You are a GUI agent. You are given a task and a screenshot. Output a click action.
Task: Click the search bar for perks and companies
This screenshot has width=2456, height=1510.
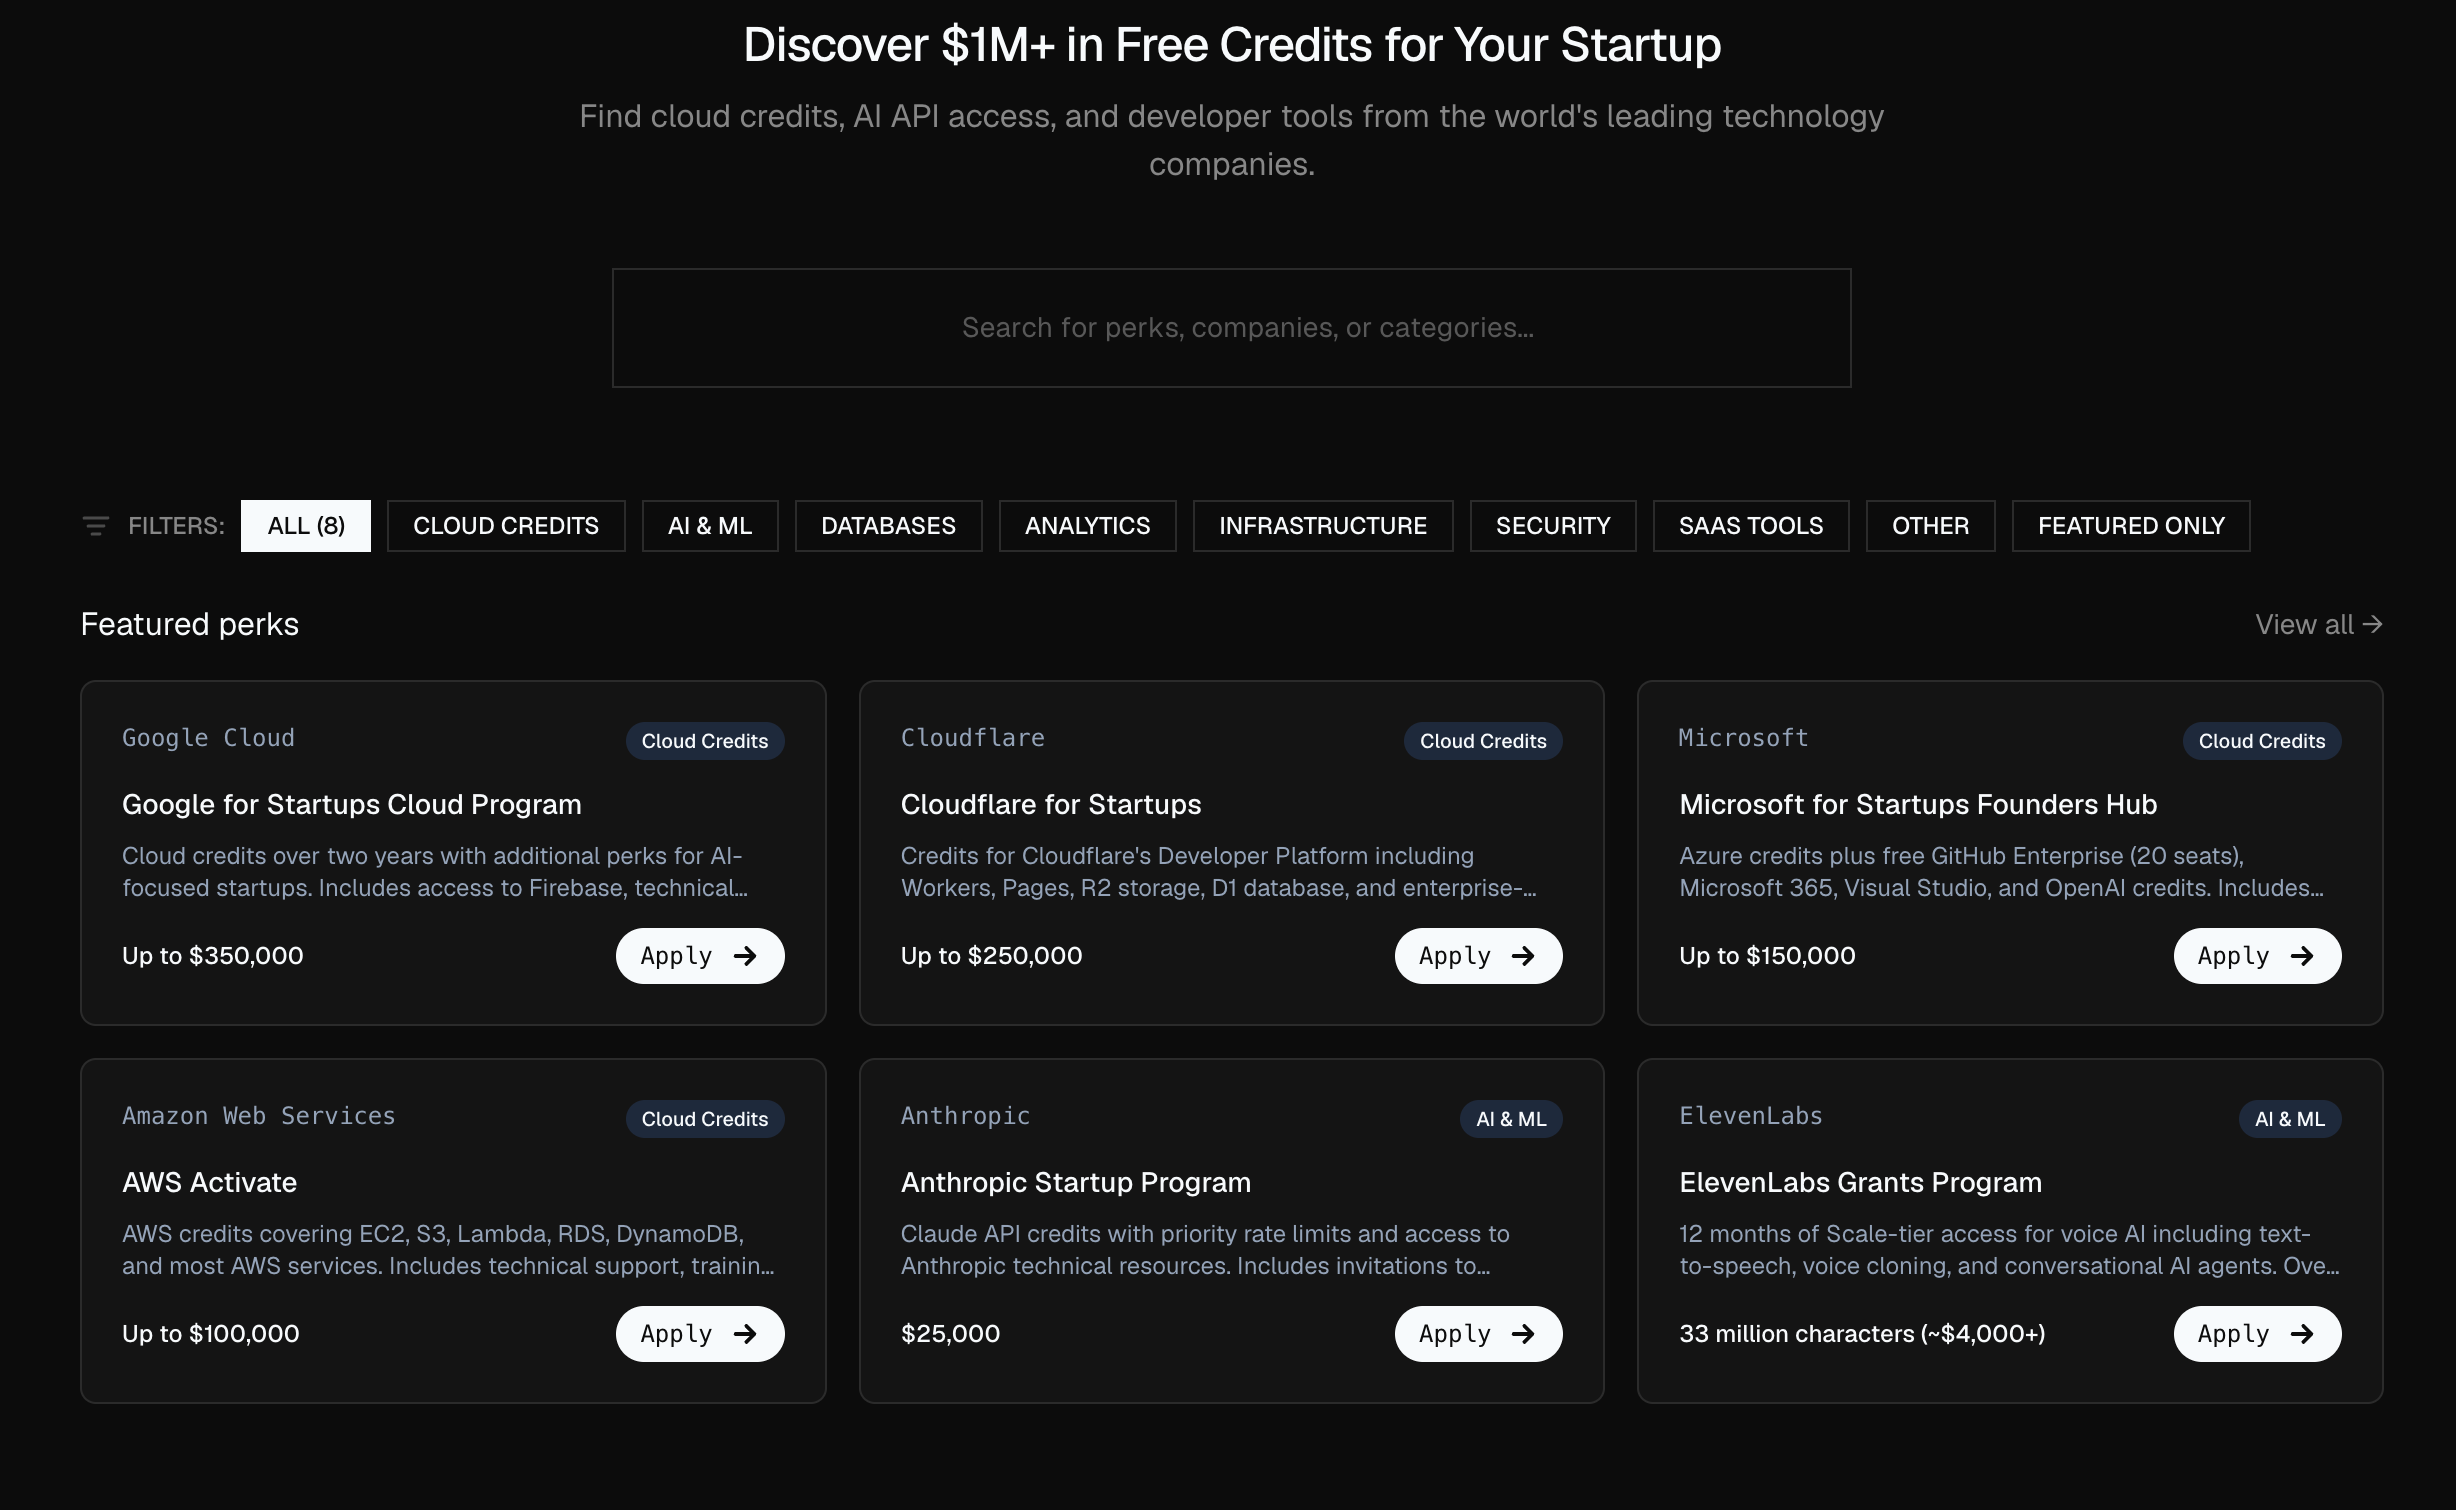(1230, 328)
